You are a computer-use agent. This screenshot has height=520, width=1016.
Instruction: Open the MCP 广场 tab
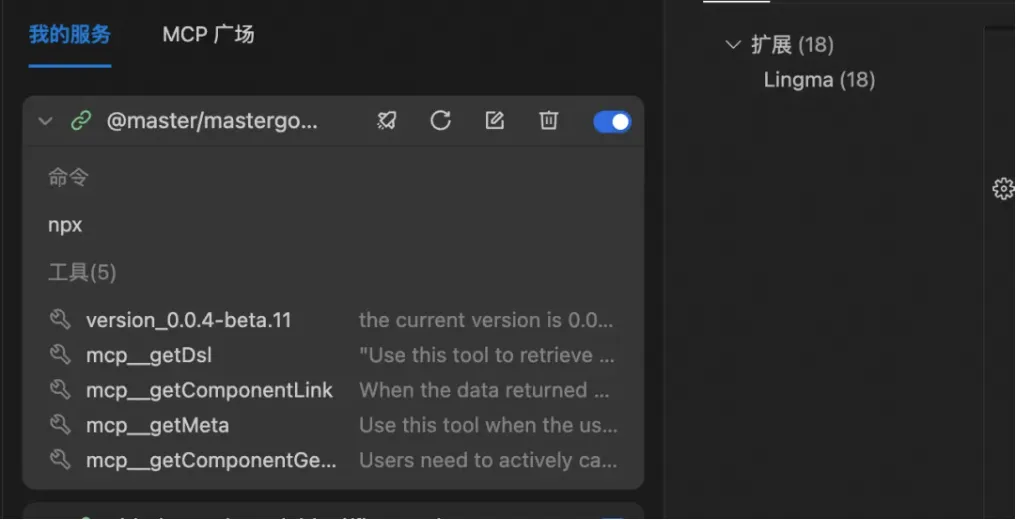tap(208, 35)
